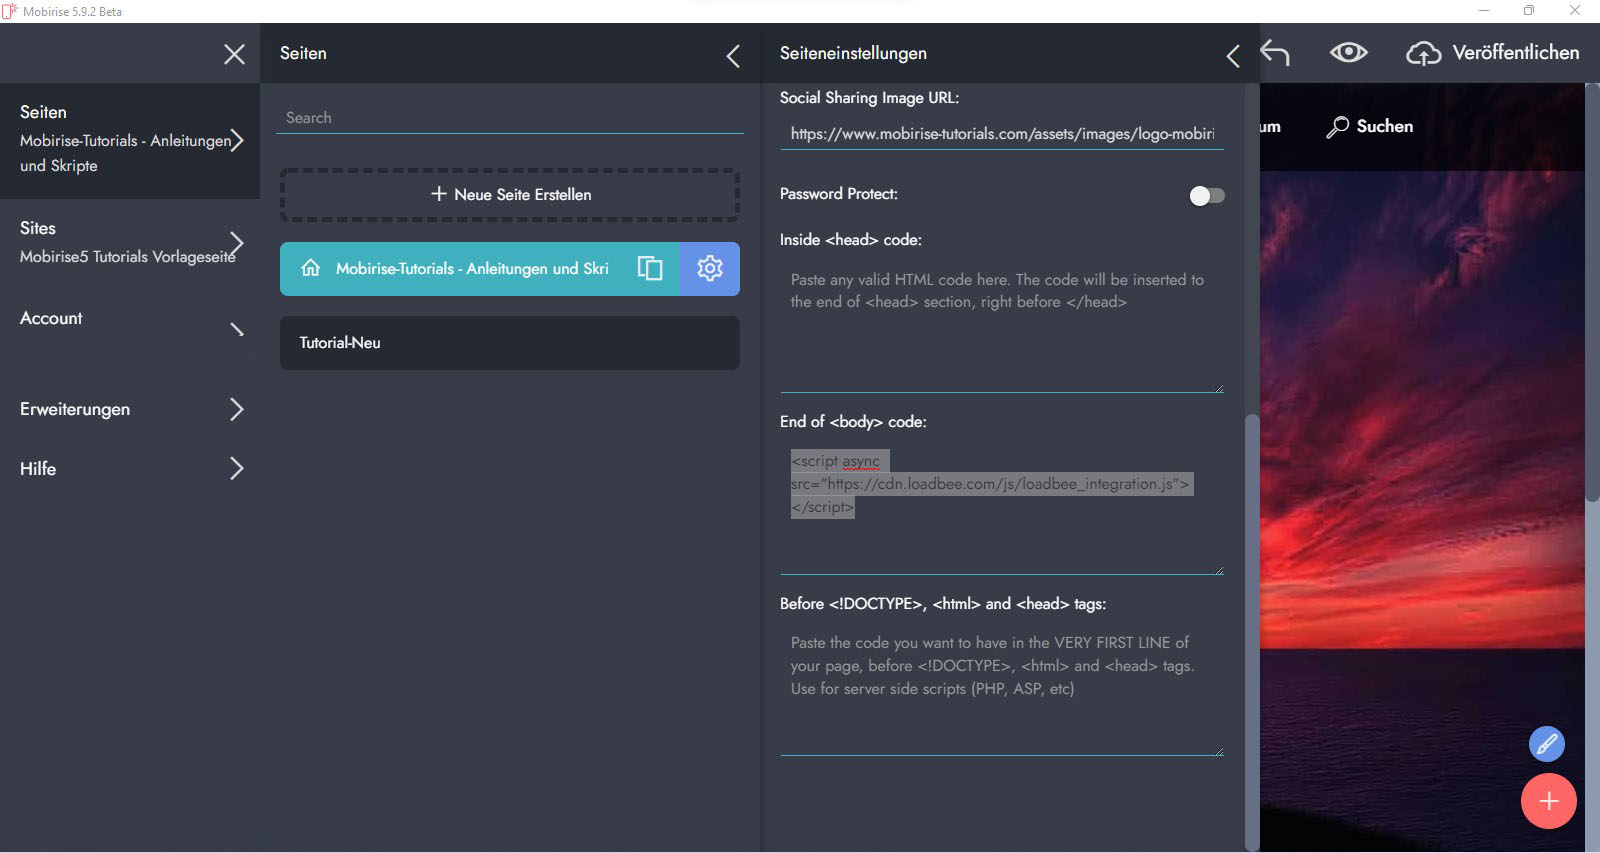Click the undo arrow icon

[1275, 53]
